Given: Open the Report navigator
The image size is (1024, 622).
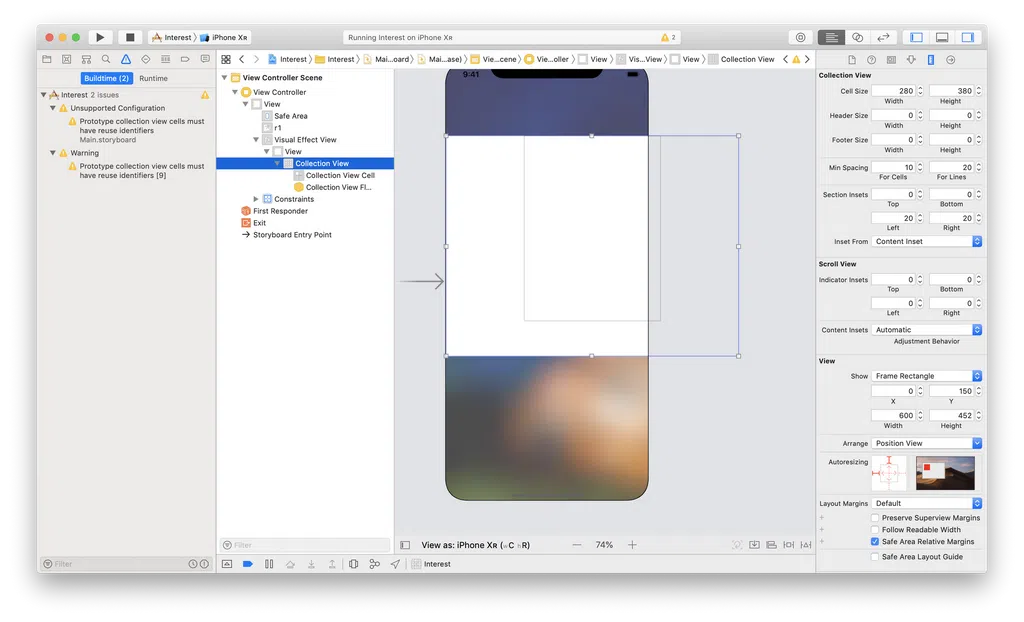Looking at the screenshot, I should point(205,59).
